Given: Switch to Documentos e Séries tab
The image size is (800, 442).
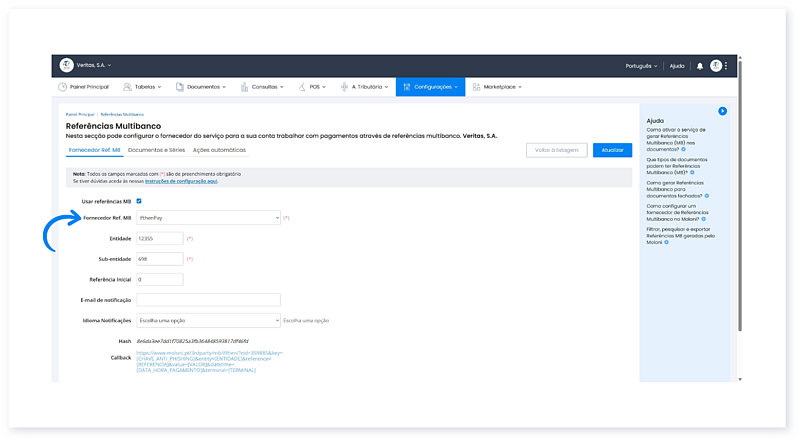Looking at the screenshot, I should (156, 150).
